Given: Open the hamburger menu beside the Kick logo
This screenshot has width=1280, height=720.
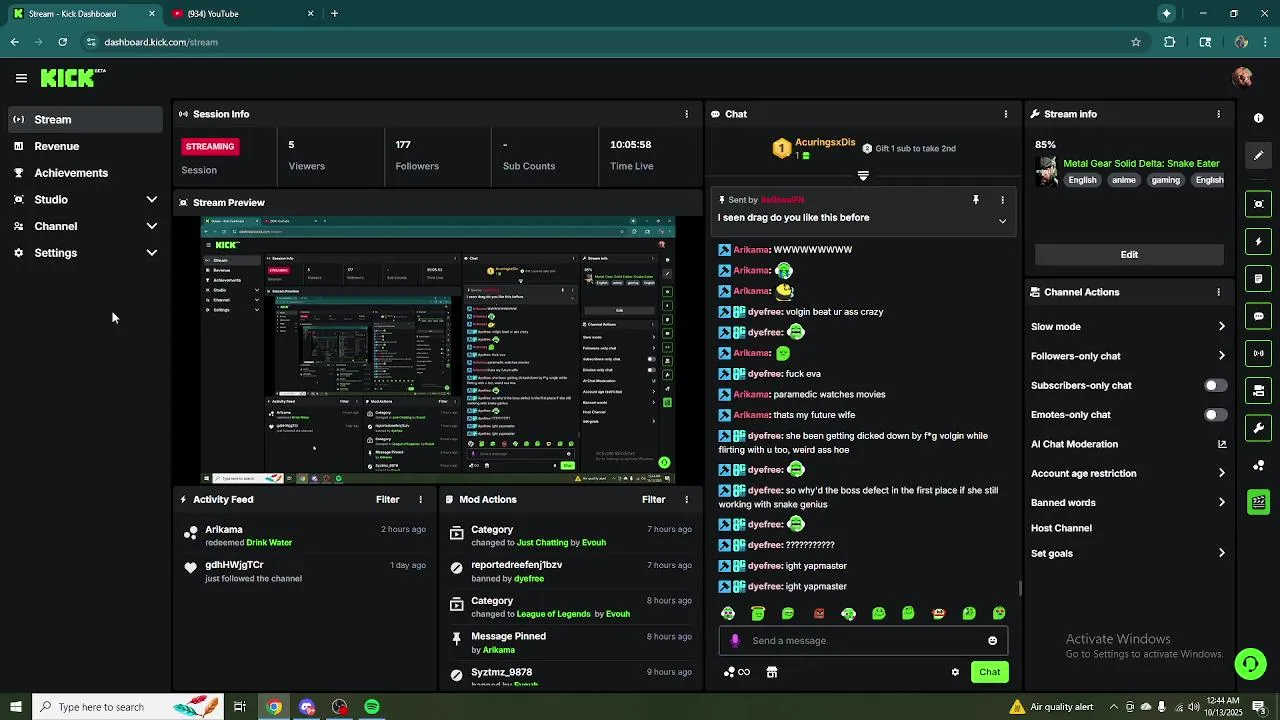Looking at the screenshot, I should point(21,78).
